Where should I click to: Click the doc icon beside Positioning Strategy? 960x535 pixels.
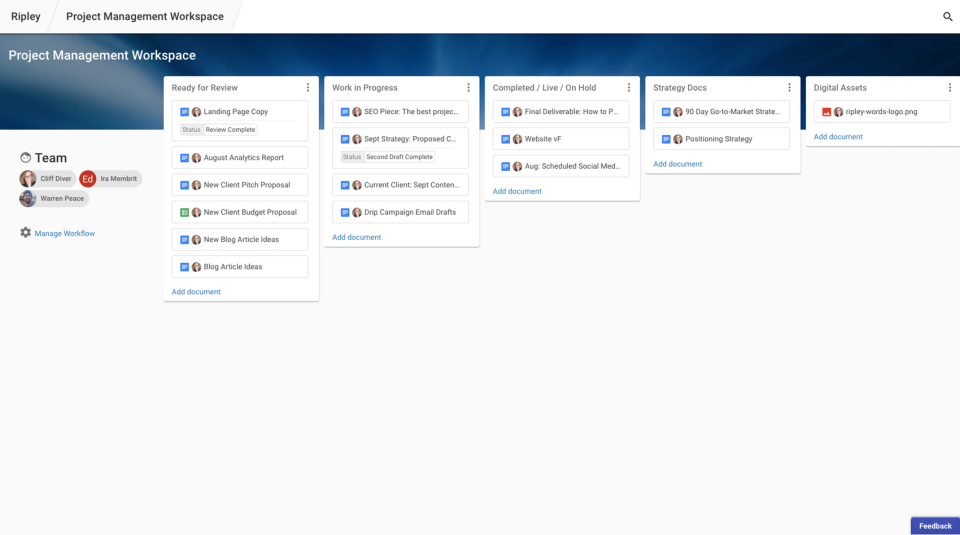coord(666,139)
